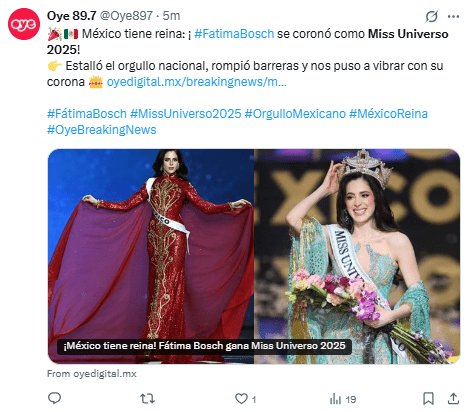Screen dimensions: 469x412
Task: Click the Oye 89.7 profile avatar
Action: [x=24, y=24]
